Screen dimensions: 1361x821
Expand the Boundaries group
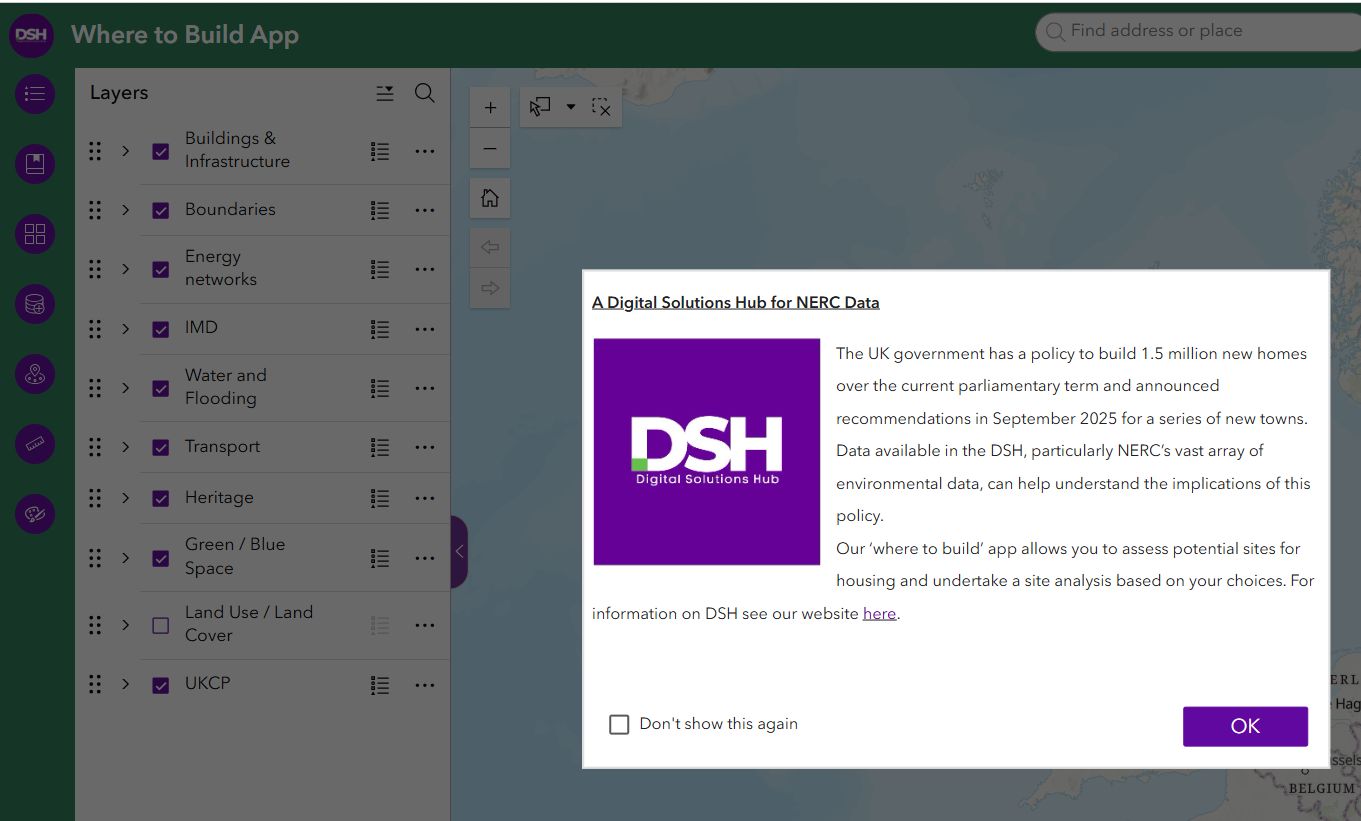click(125, 210)
